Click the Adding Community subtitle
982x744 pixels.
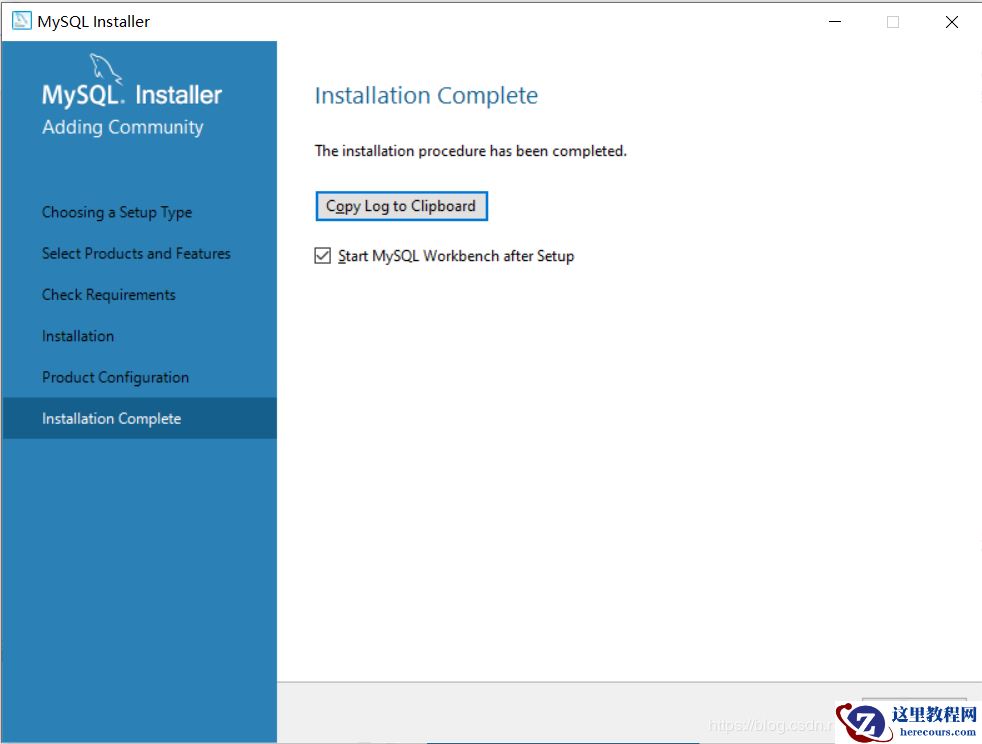point(123,127)
